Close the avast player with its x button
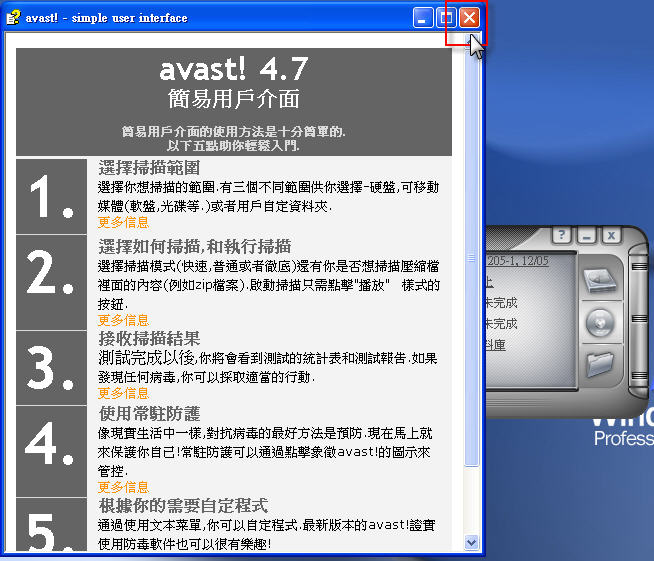Image resolution: width=654 pixels, height=561 pixels. coord(611,235)
